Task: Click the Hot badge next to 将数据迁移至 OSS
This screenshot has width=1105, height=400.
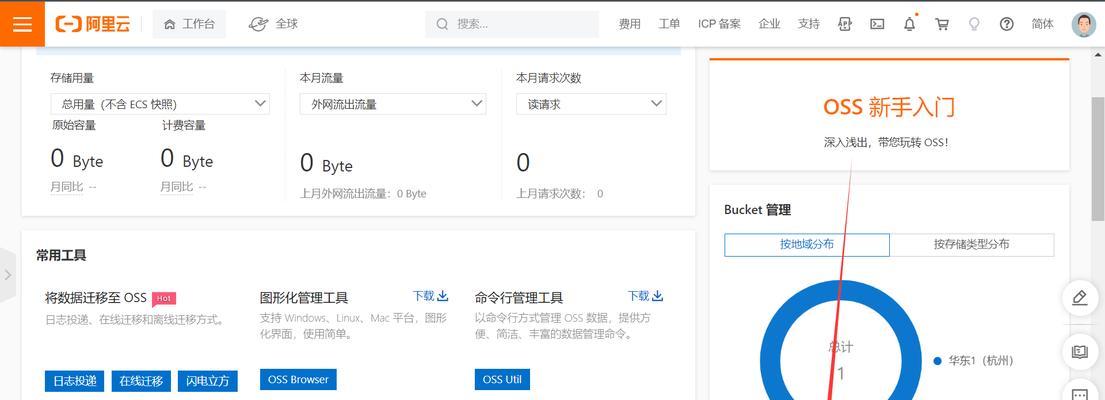Action: pyautogui.click(x=163, y=299)
